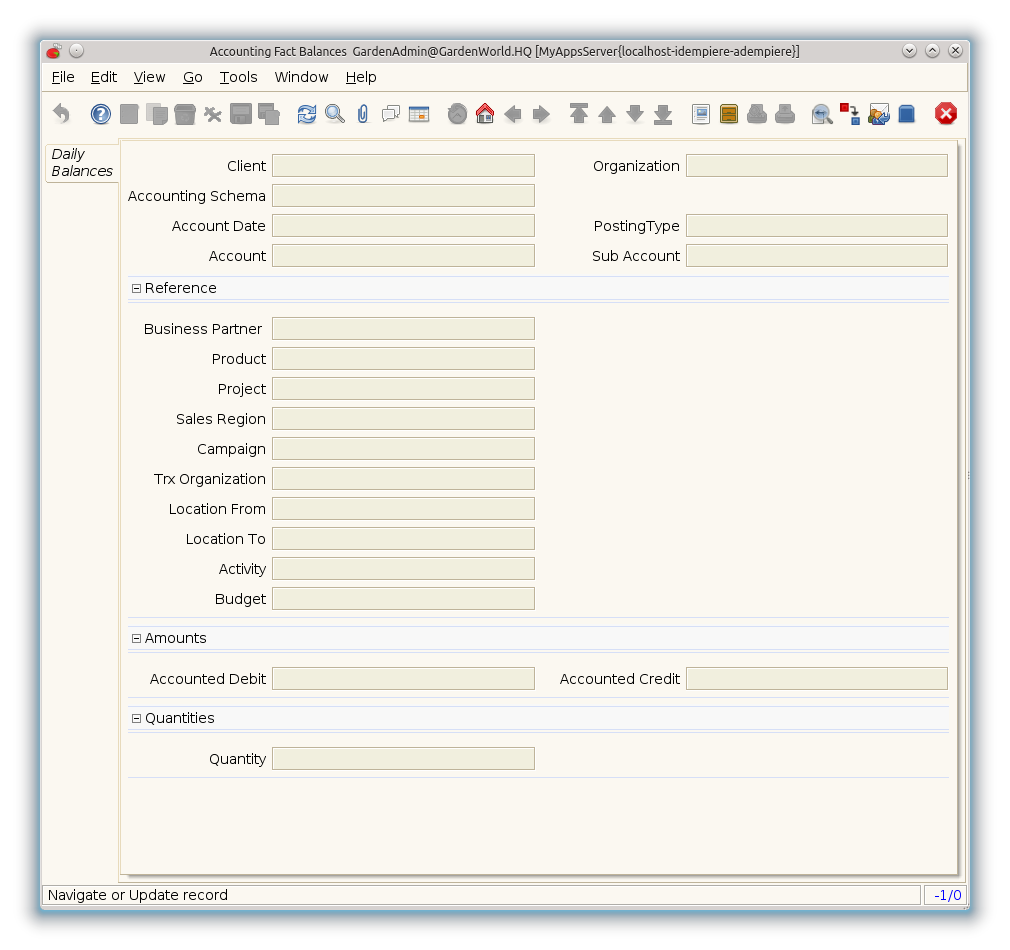Open the View menu

click(x=149, y=77)
